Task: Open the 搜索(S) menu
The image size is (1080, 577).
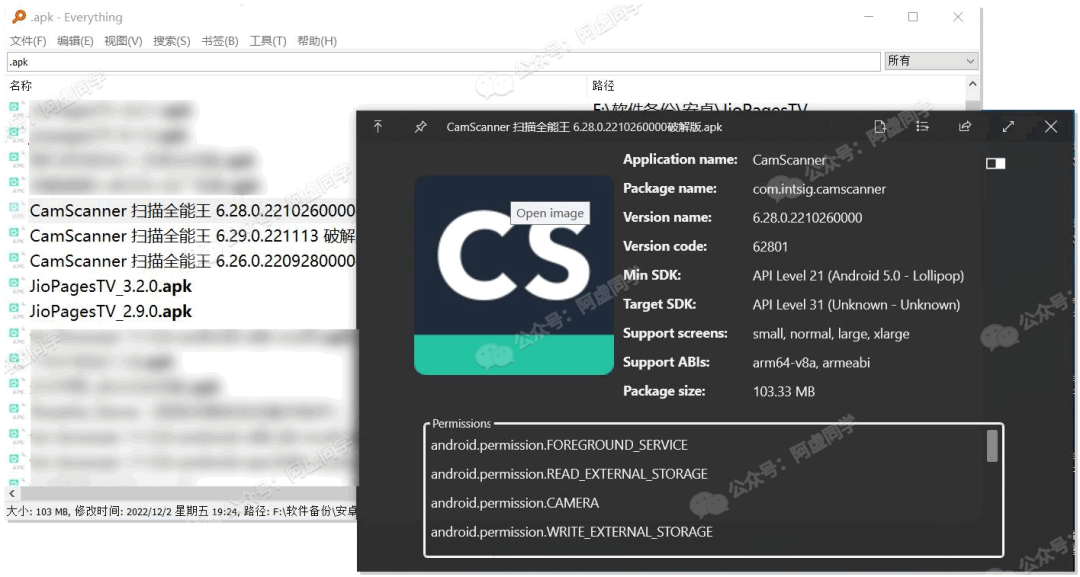Action: (172, 41)
